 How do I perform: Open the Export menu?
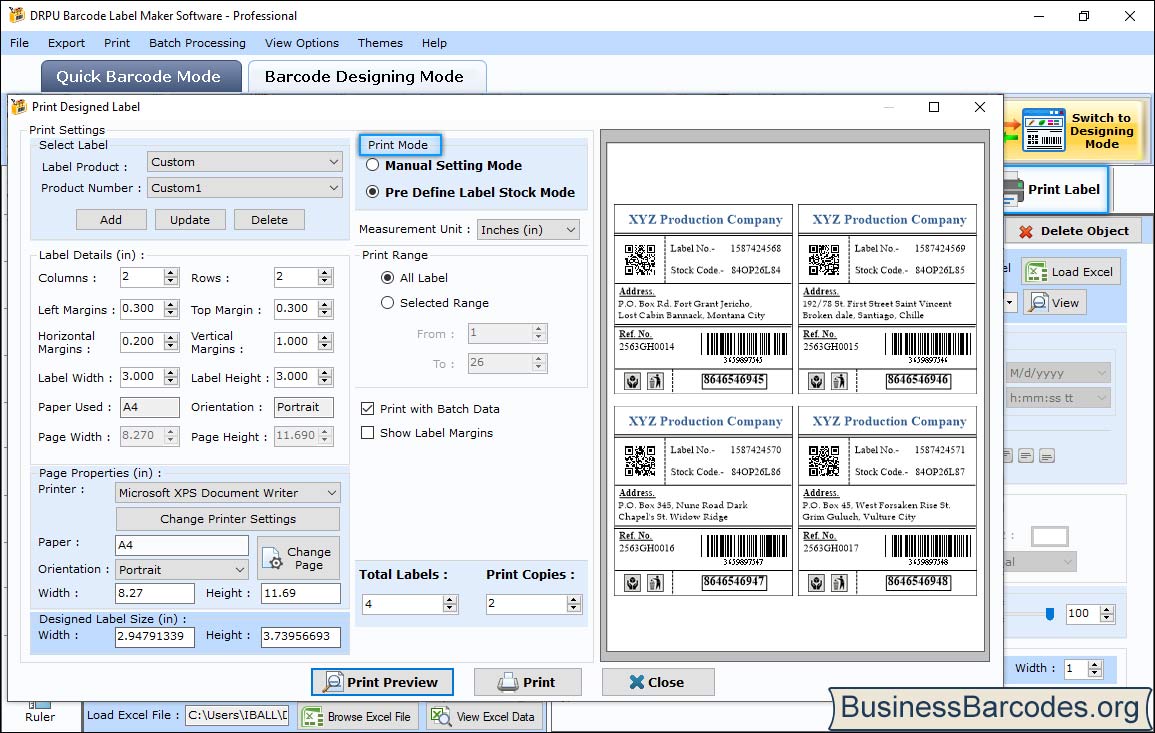pos(66,43)
